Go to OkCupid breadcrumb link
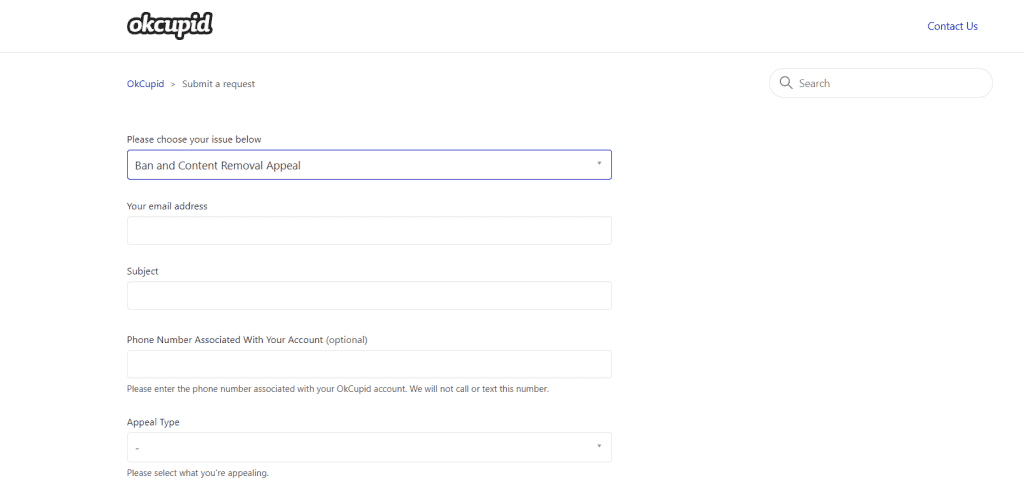Viewport: 1024px width, 482px height. tap(145, 84)
